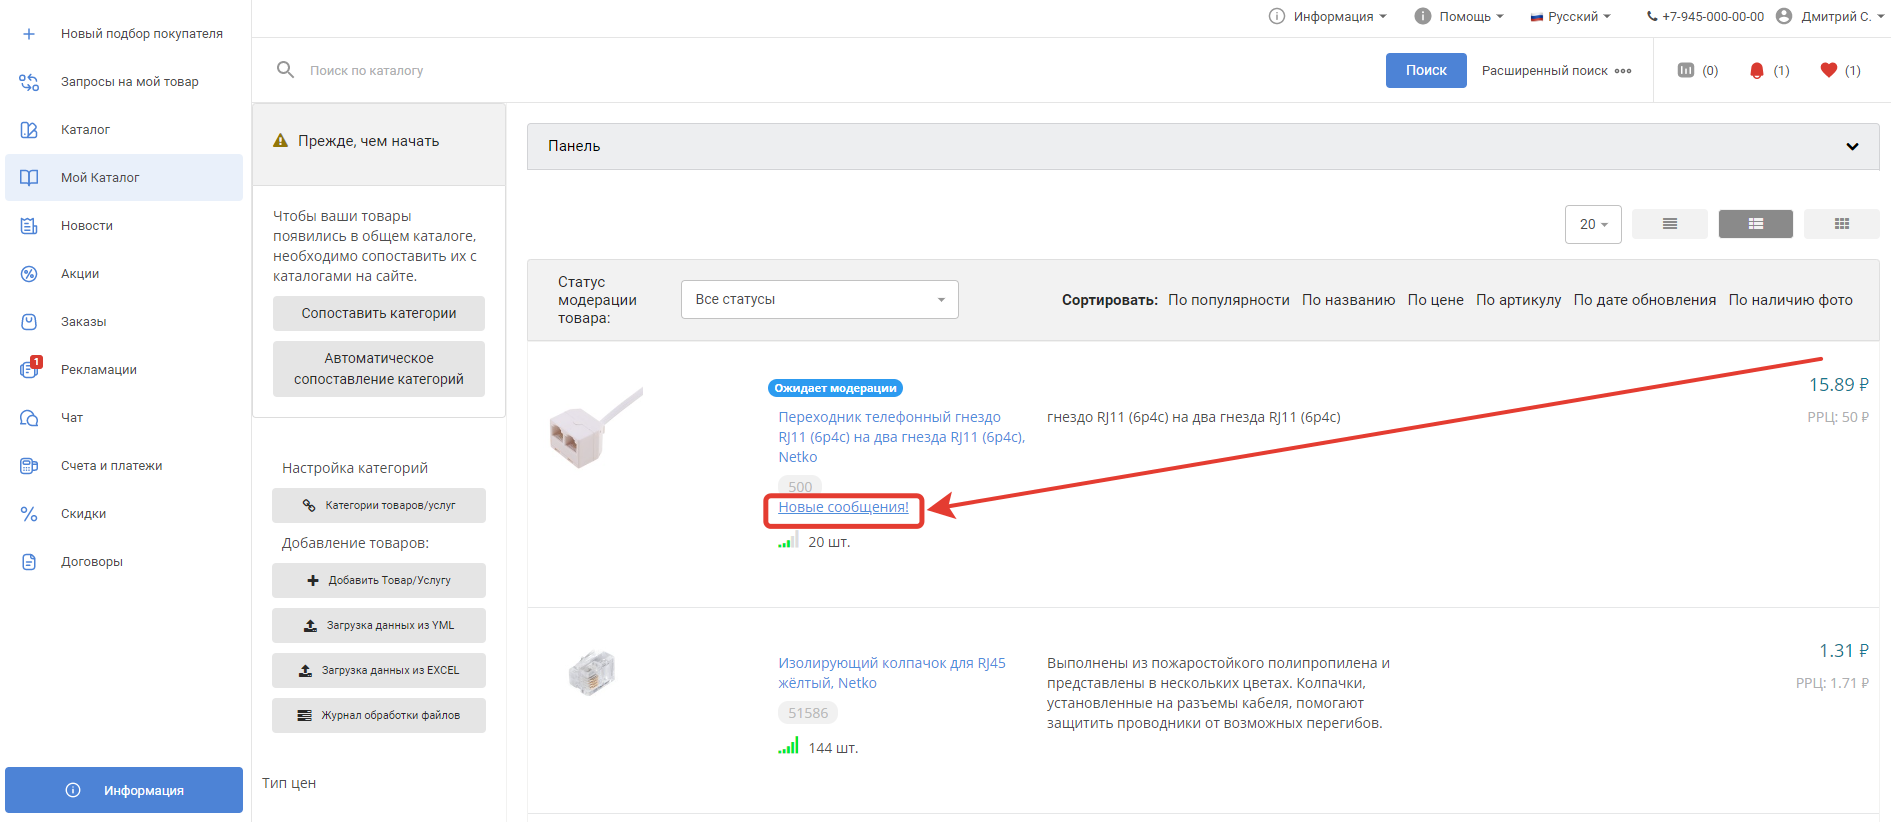Click the Договоры document icon
Screen dimensions: 1891x822
(x=29, y=562)
